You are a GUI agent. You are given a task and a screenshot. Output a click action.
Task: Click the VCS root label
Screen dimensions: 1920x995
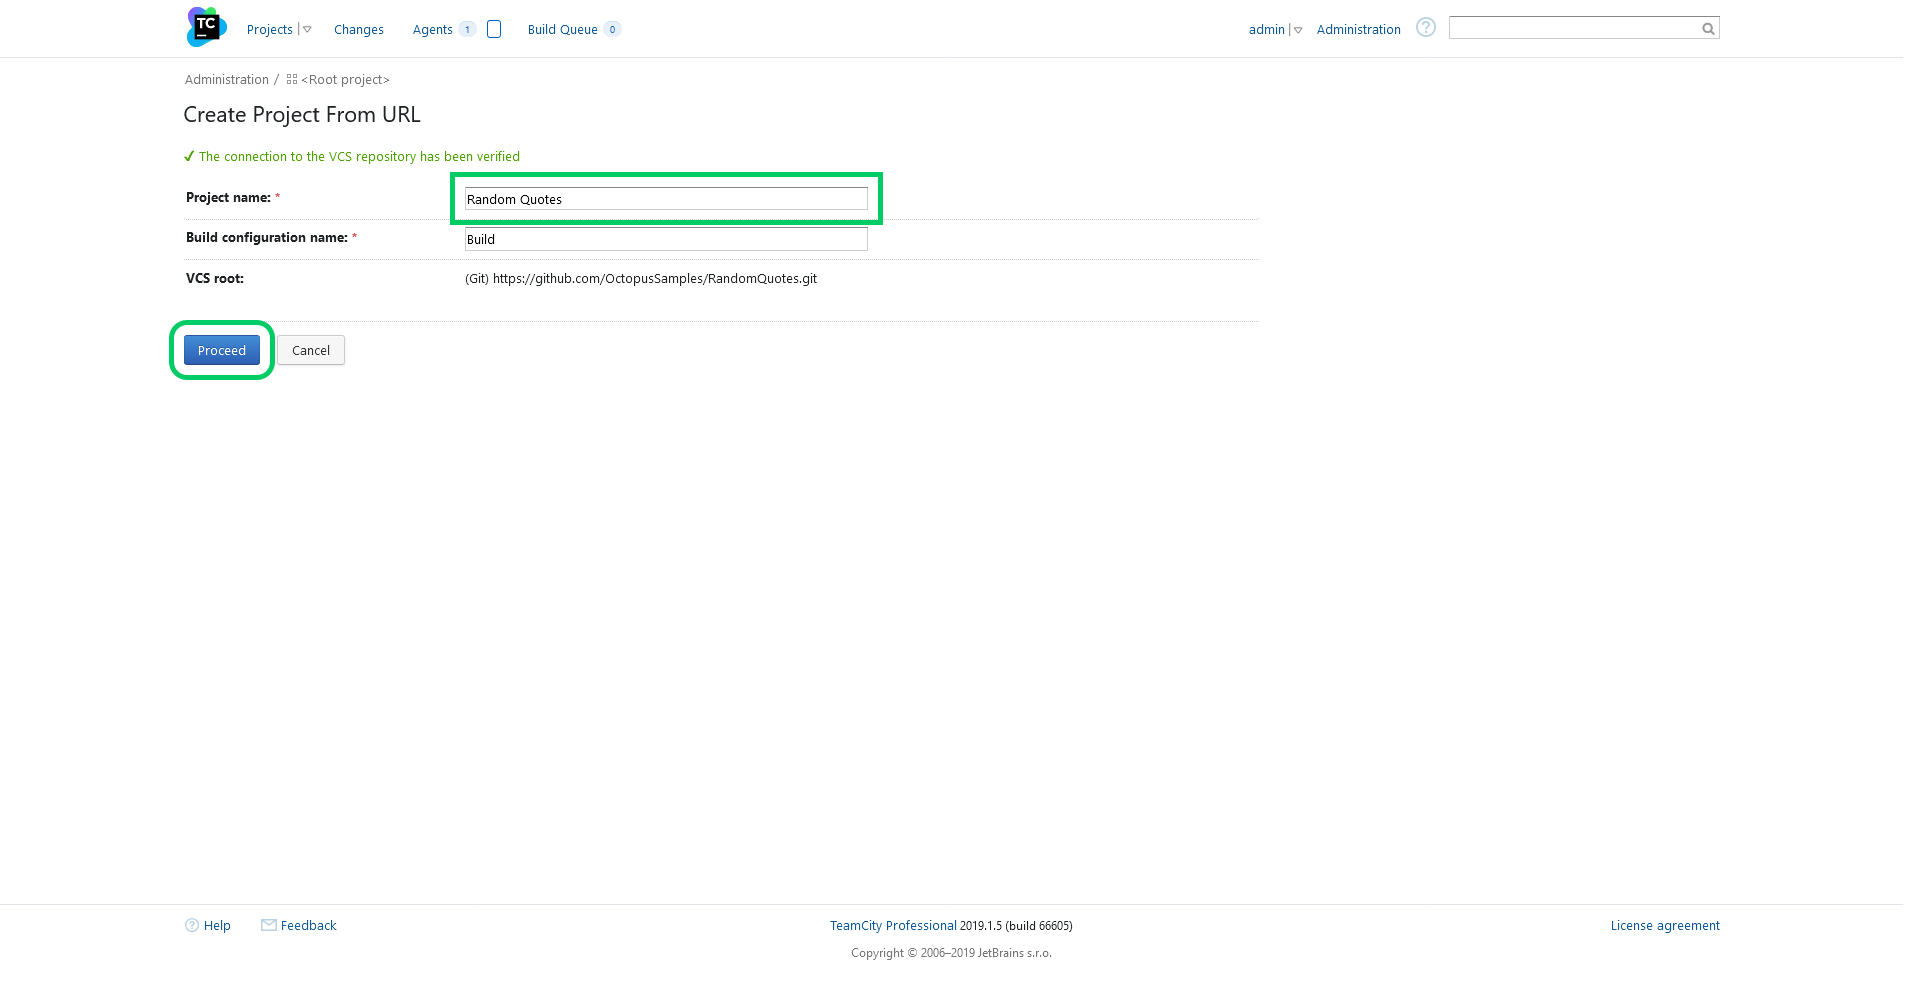215,279
